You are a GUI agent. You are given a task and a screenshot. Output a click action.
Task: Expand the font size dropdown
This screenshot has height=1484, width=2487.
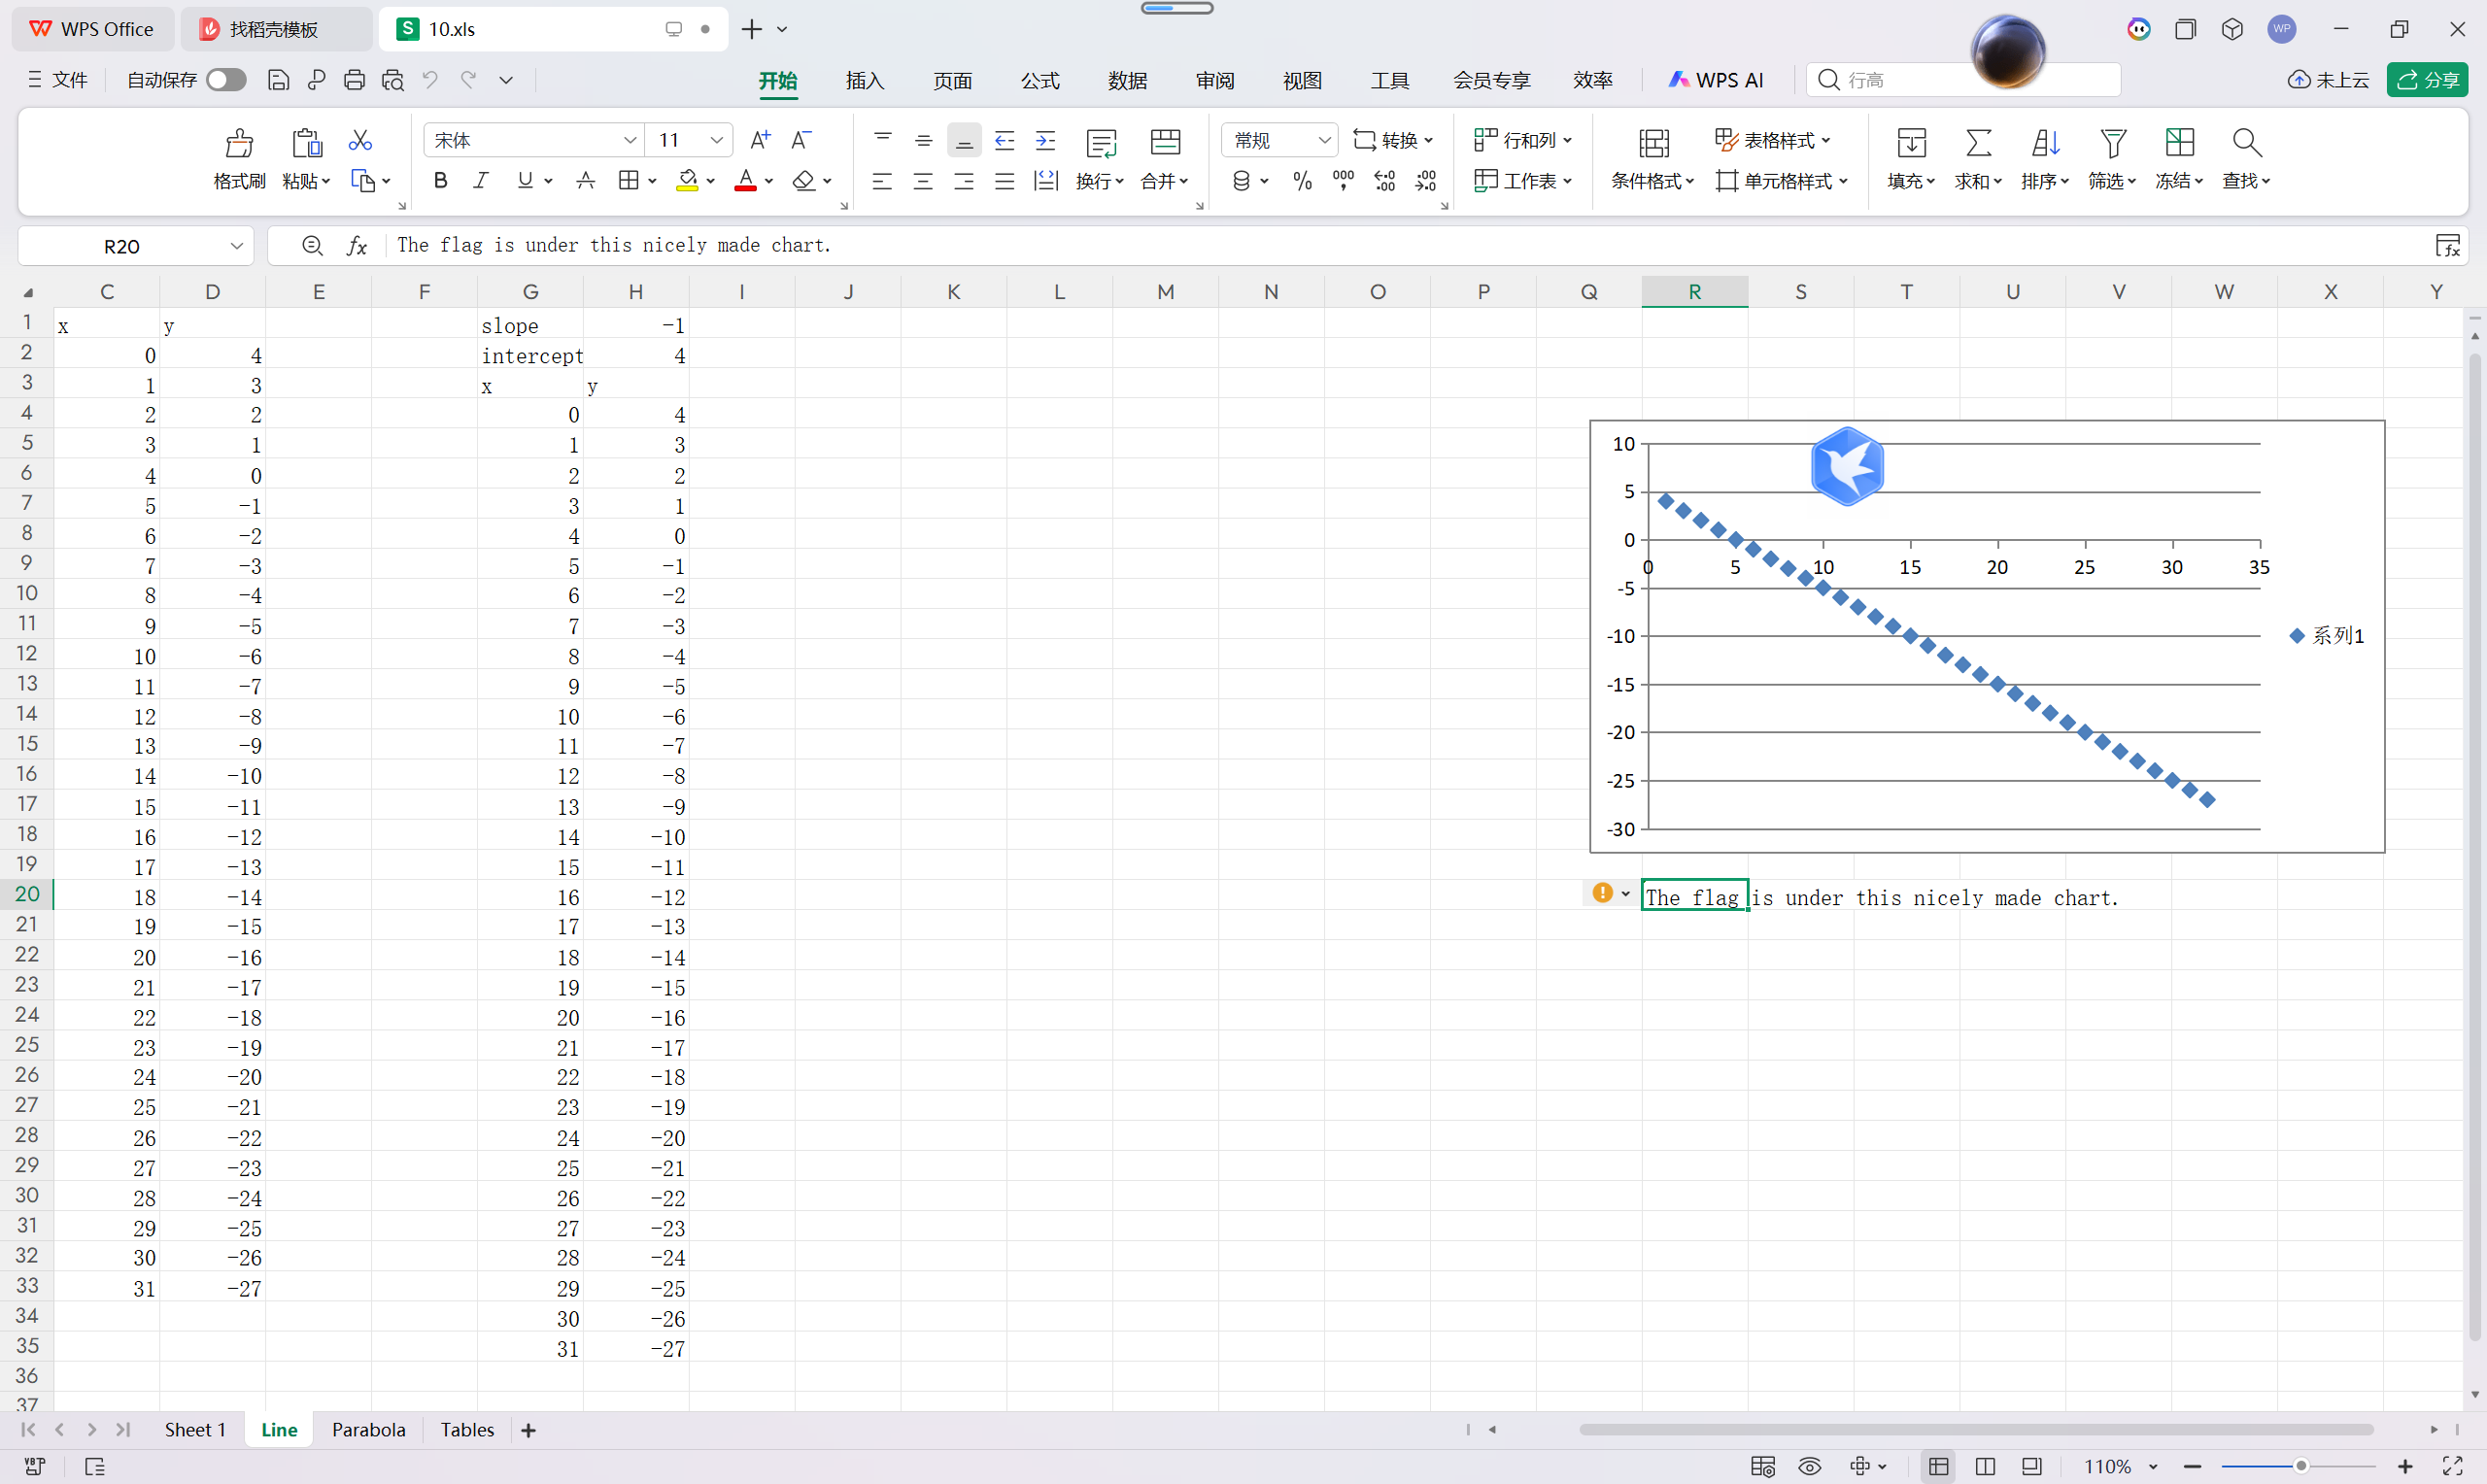point(716,140)
